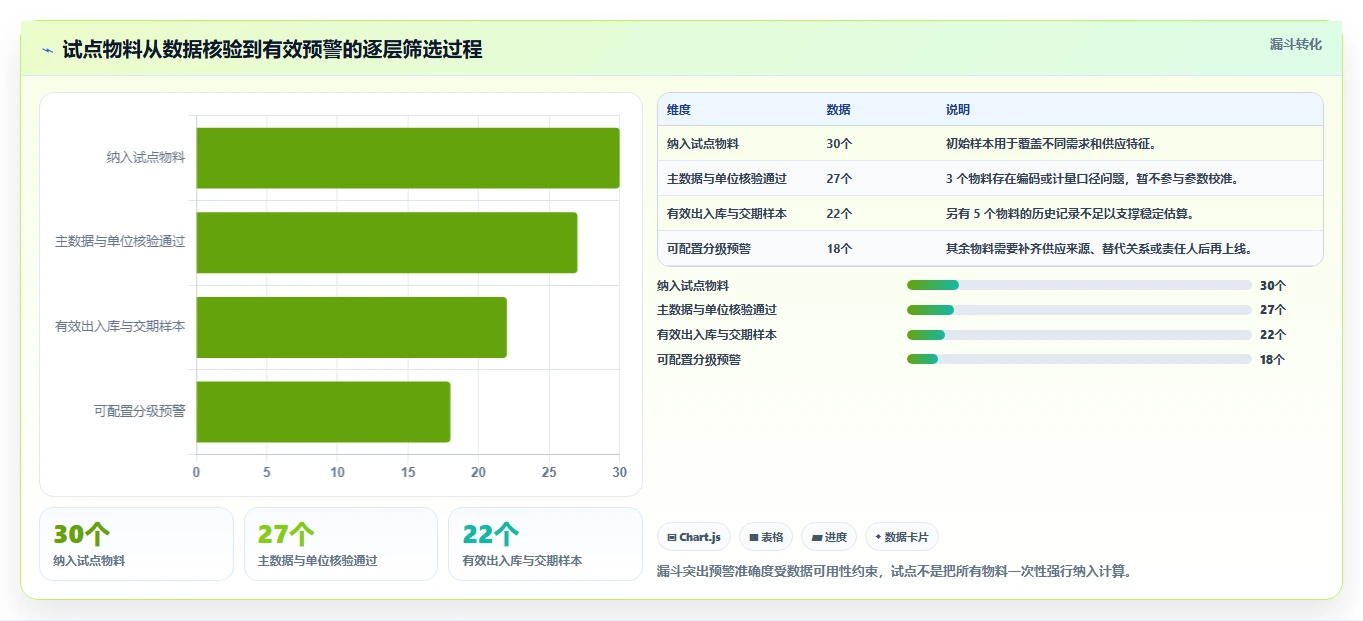Click the Chart.js tag chip
Screen dimensions: 1363x621
pos(694,537)
